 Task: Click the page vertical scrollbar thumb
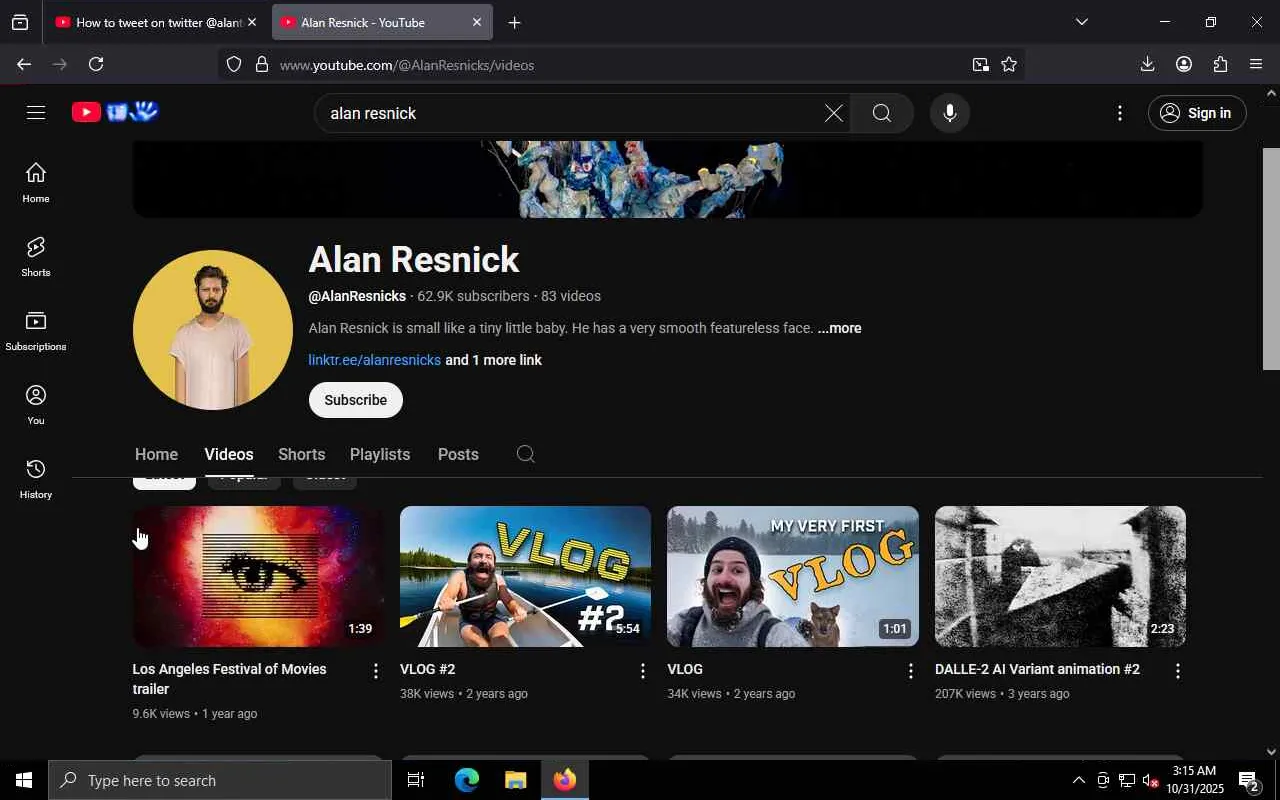pos(1271,258)
